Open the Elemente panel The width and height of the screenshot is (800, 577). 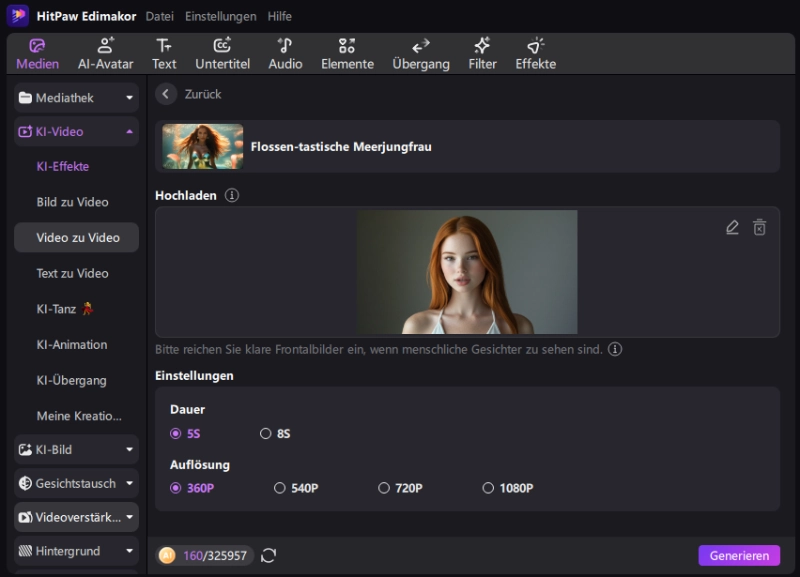tap(347, 54)
